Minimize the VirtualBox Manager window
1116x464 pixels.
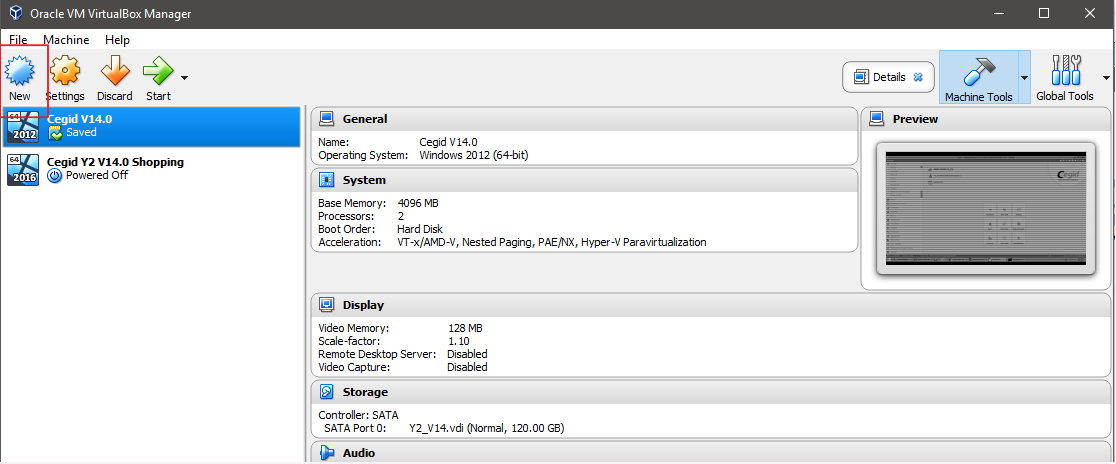[x=1000, y=13]
